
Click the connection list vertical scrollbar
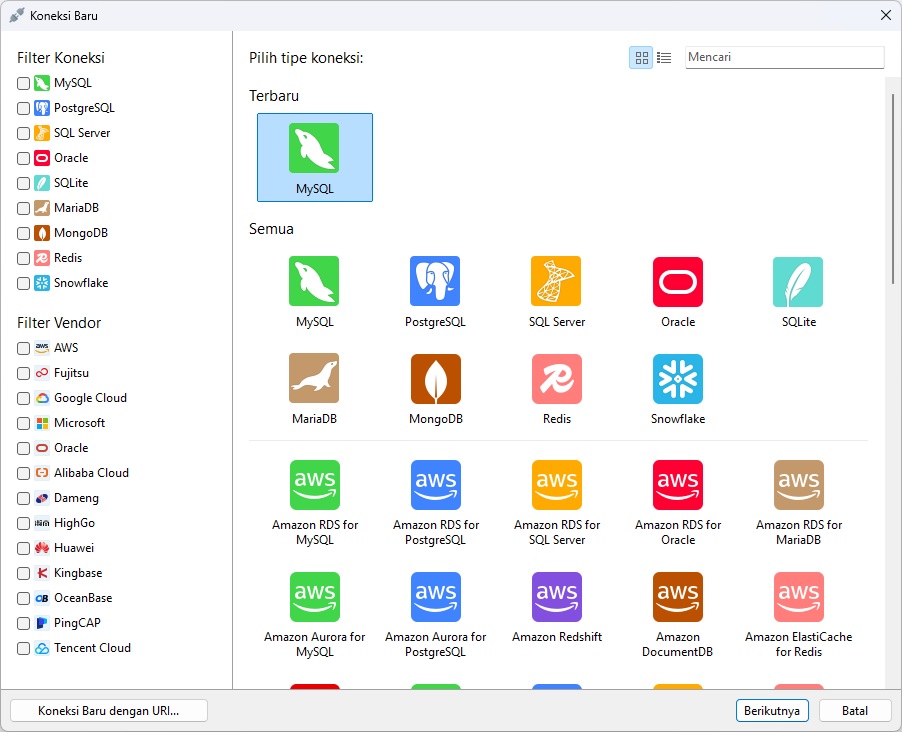click(893, 189)
